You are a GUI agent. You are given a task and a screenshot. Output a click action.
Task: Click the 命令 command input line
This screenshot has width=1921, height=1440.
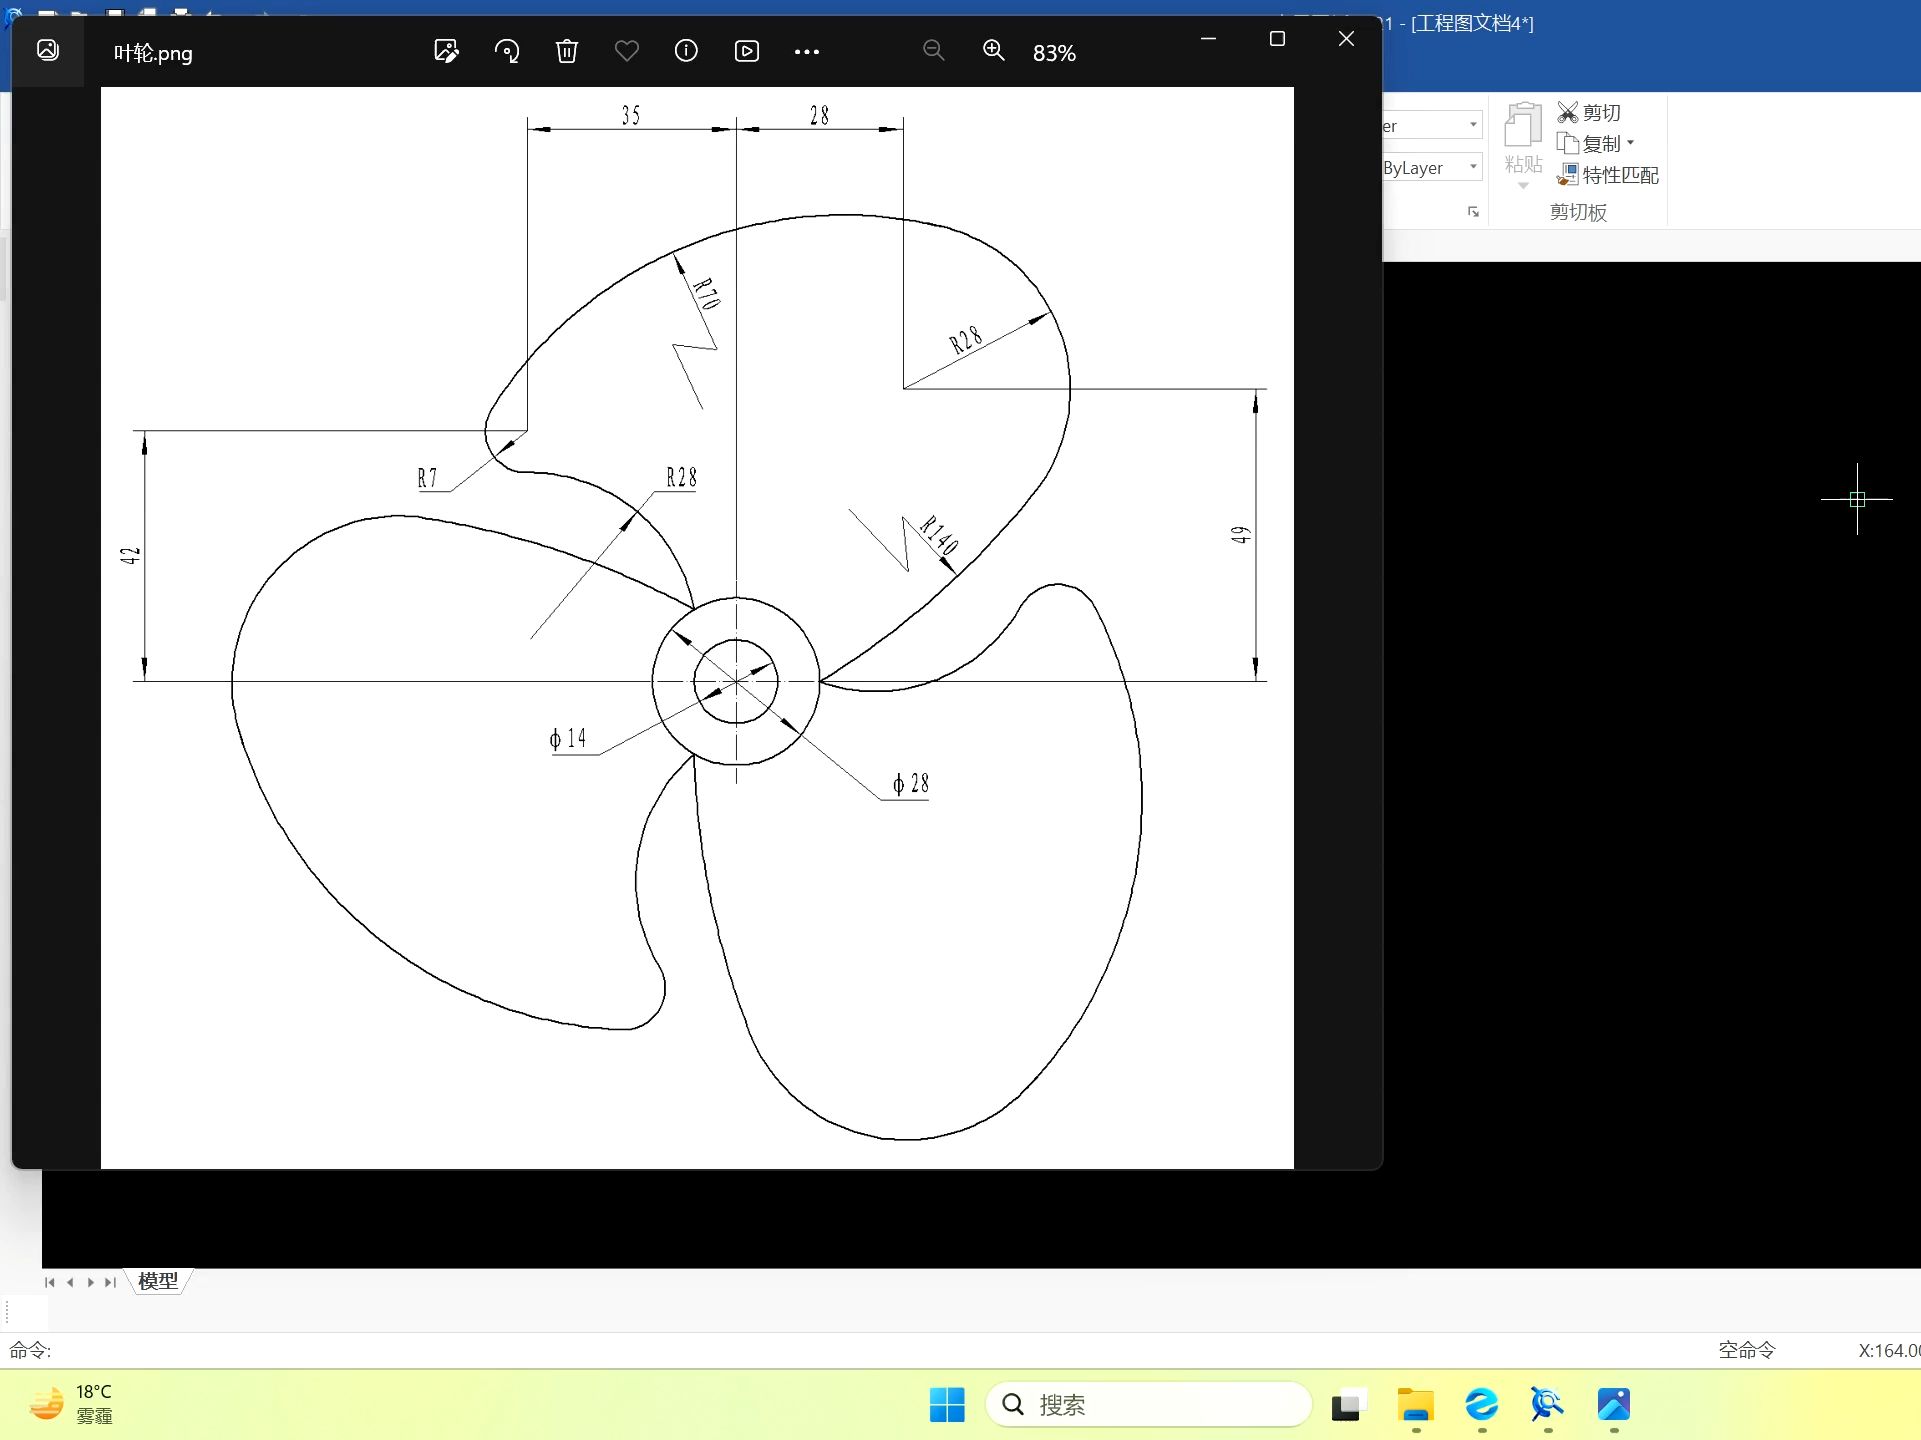click(860, 1350)
